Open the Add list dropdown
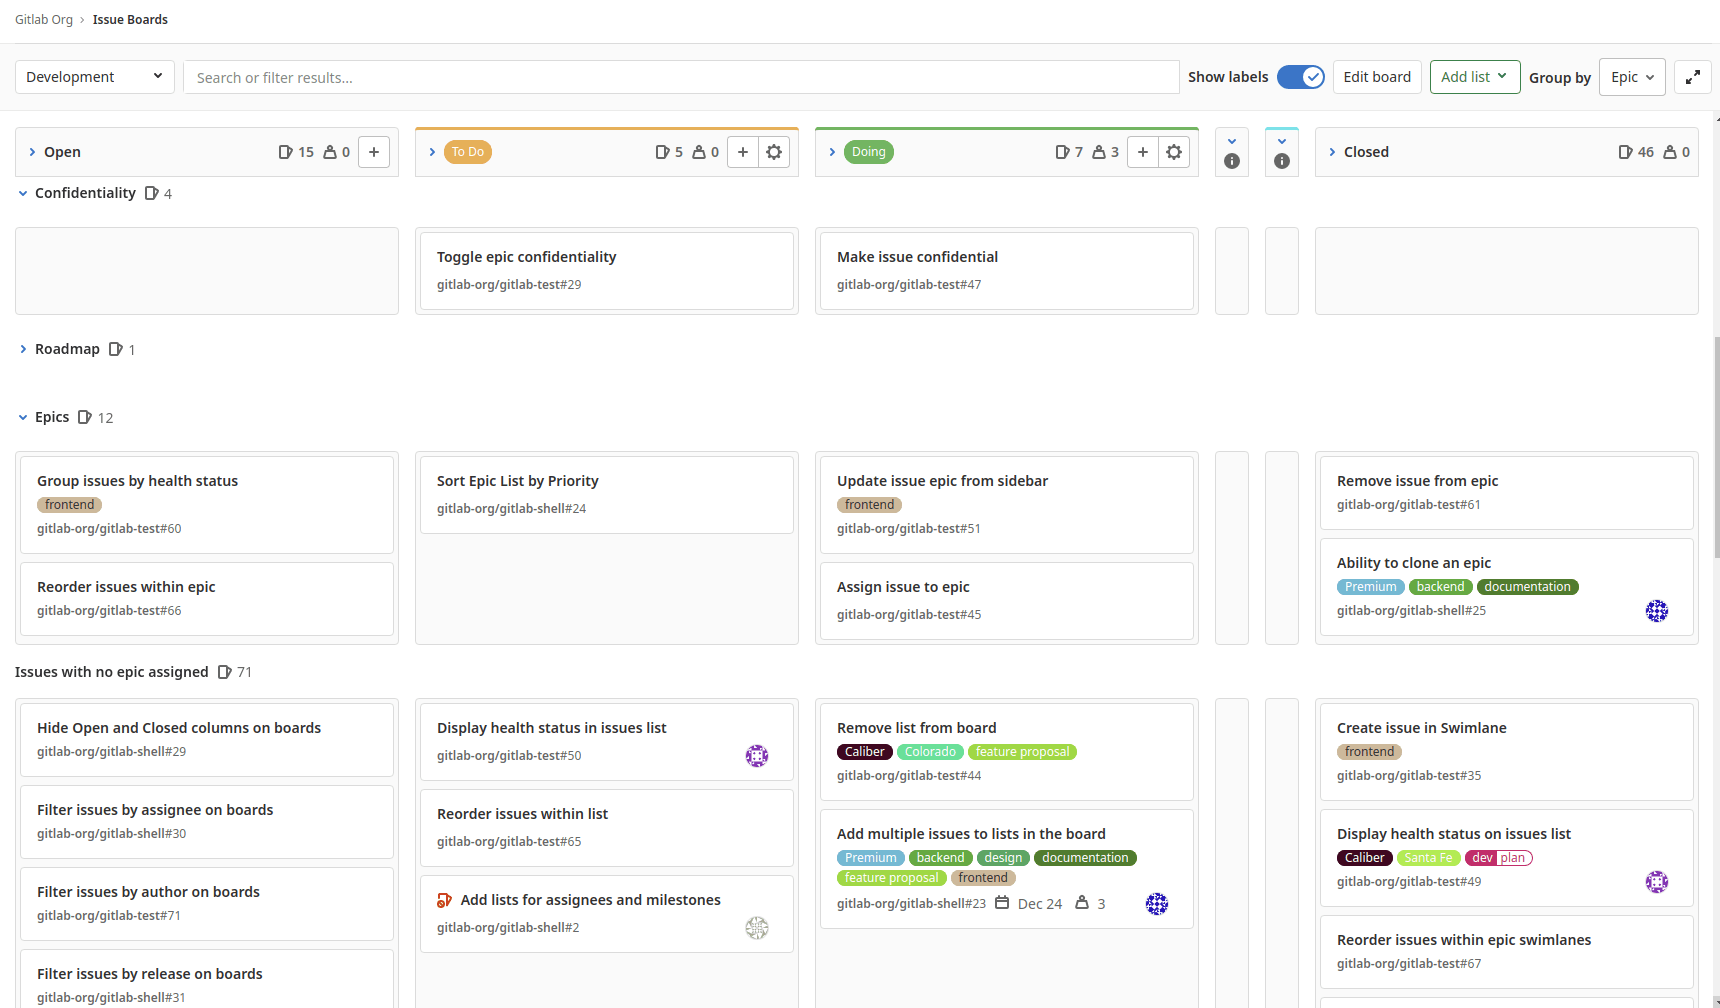This screenshot has height=1008, width=1720. click(1474, 77)
